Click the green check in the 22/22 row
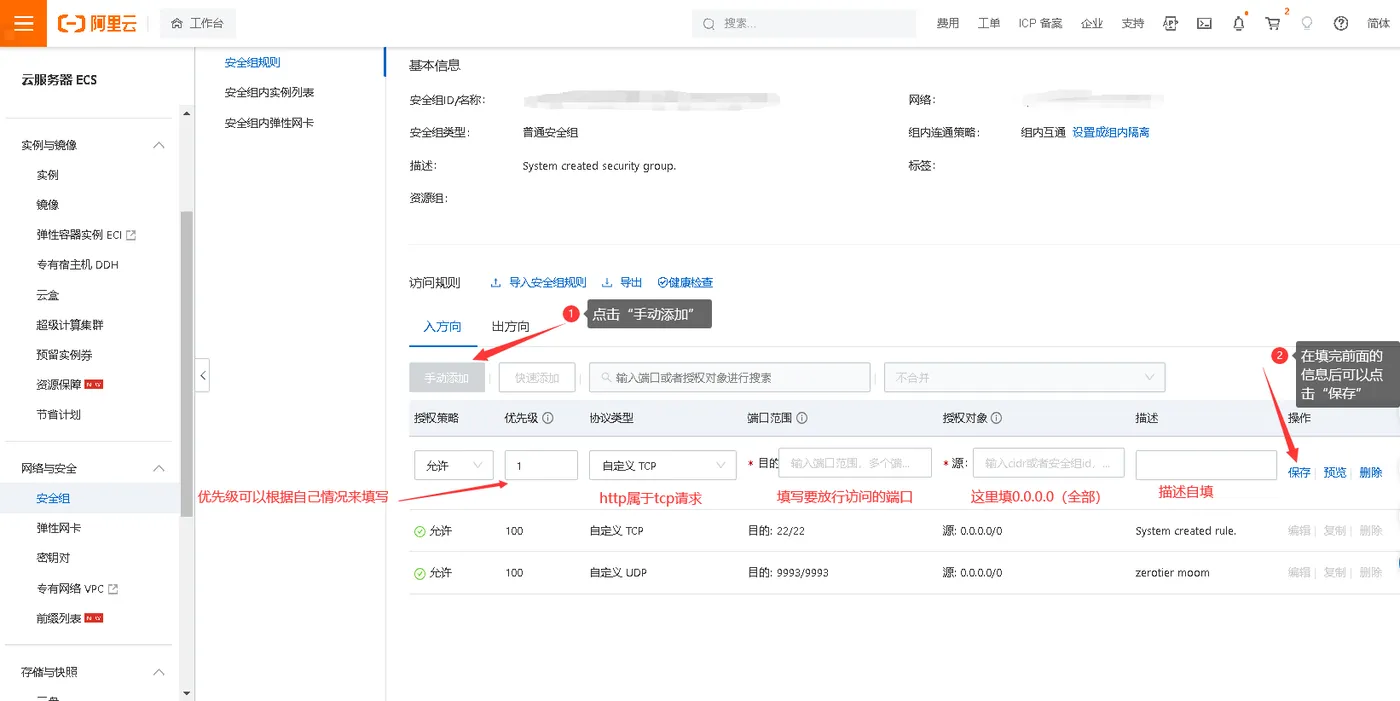The height and width of the screenshot is (701, 1400). pos(420,531)
